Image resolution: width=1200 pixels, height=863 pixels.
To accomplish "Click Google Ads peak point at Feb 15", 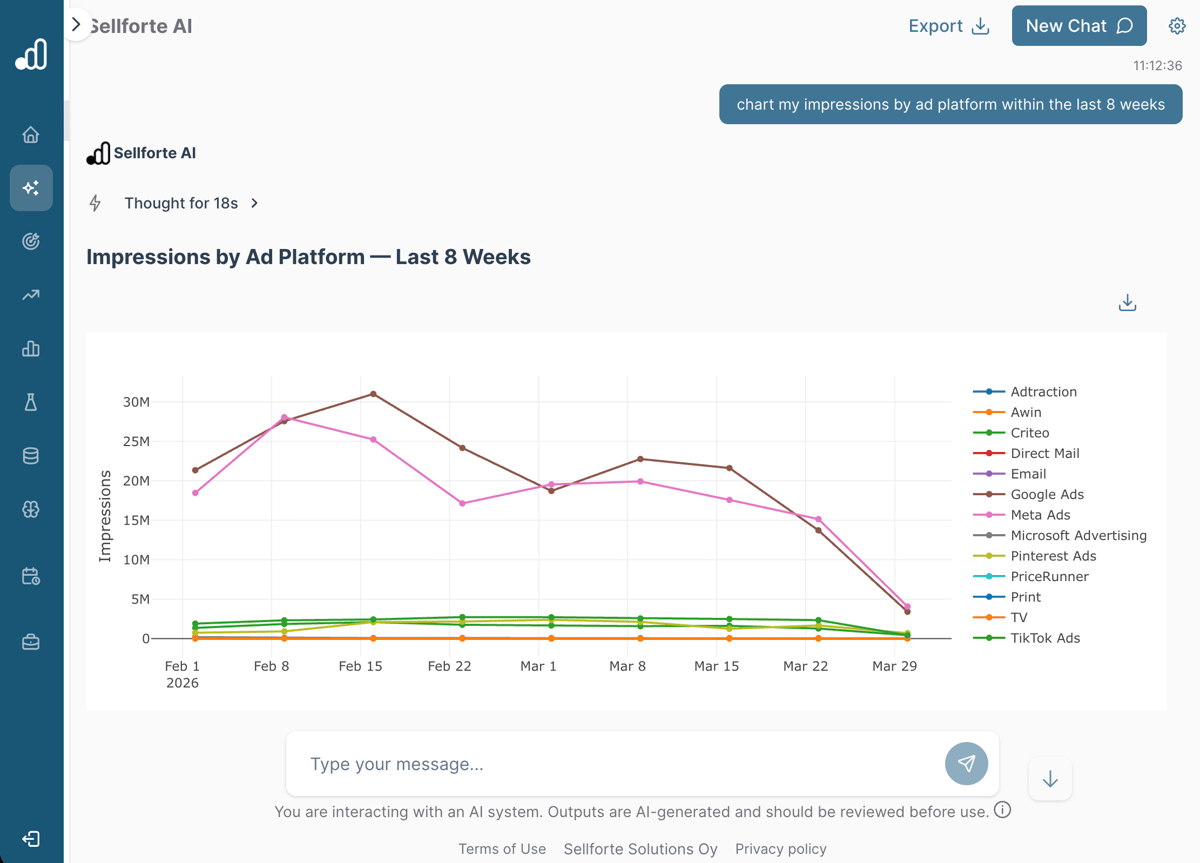I will [373, 394].
